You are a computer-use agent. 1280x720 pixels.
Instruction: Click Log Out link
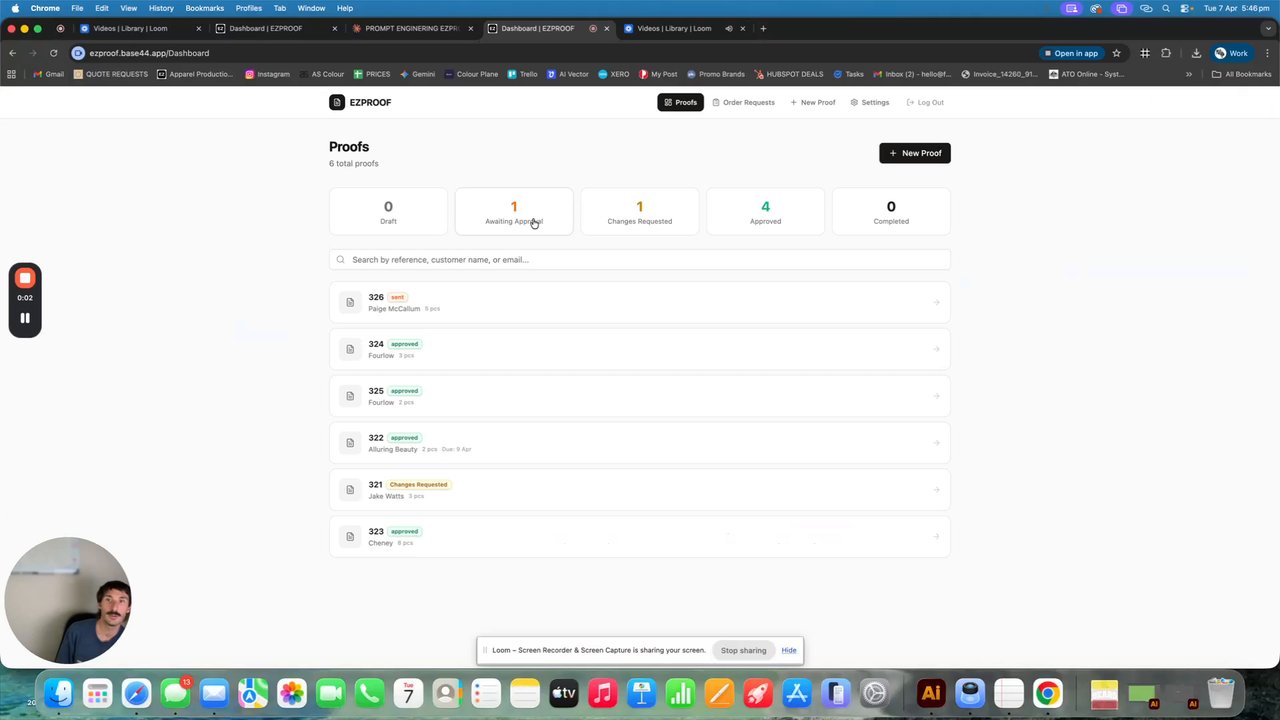pyautogui.click(x=925, y=102)
